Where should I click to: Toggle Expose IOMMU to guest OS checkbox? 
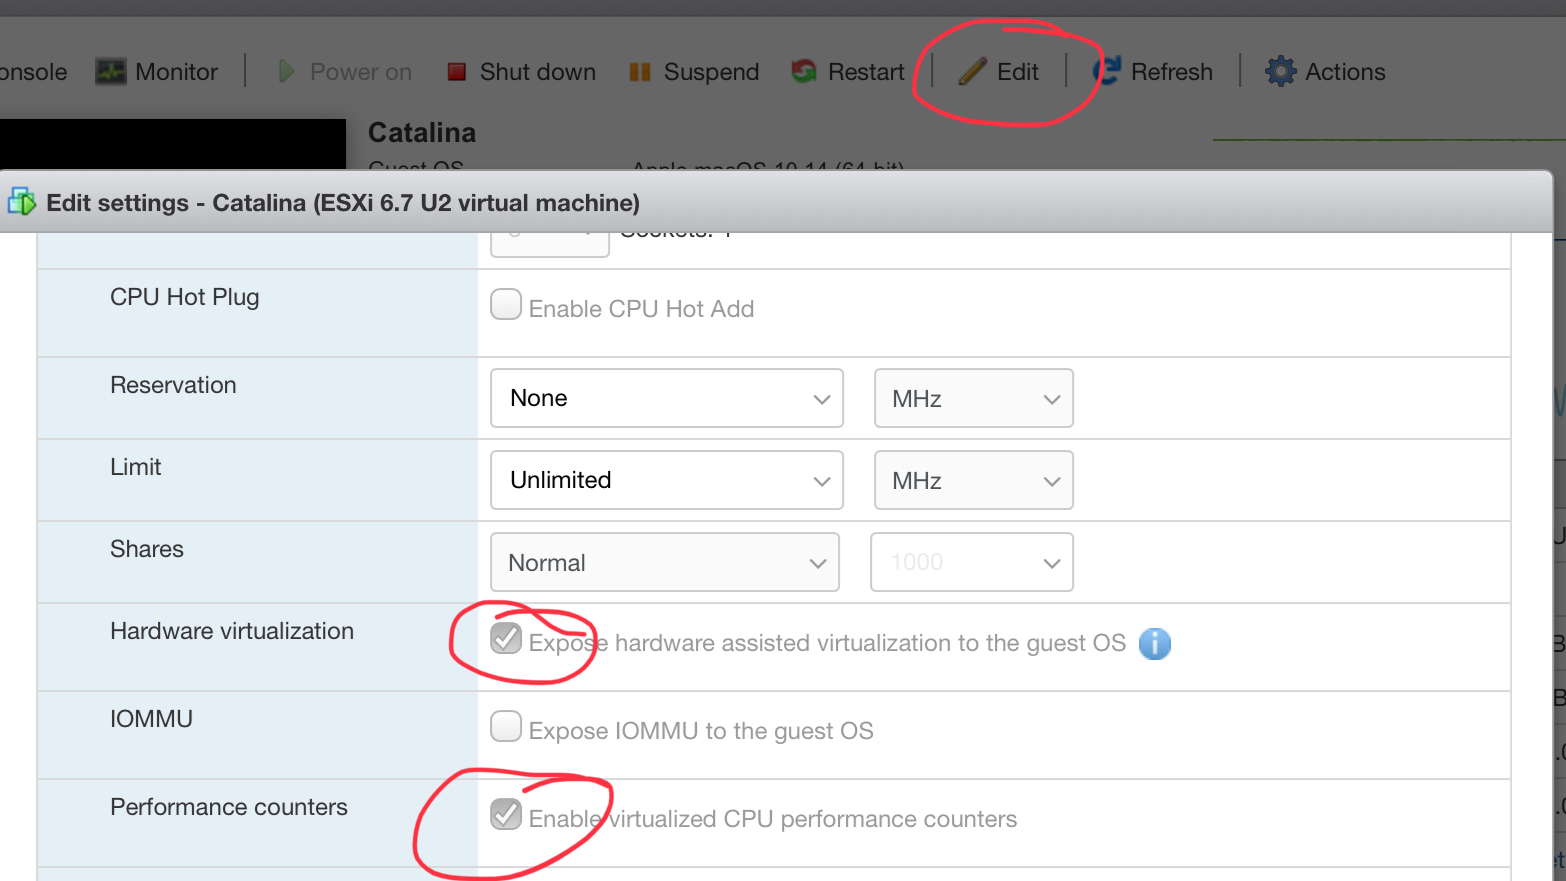click(506, 727)
